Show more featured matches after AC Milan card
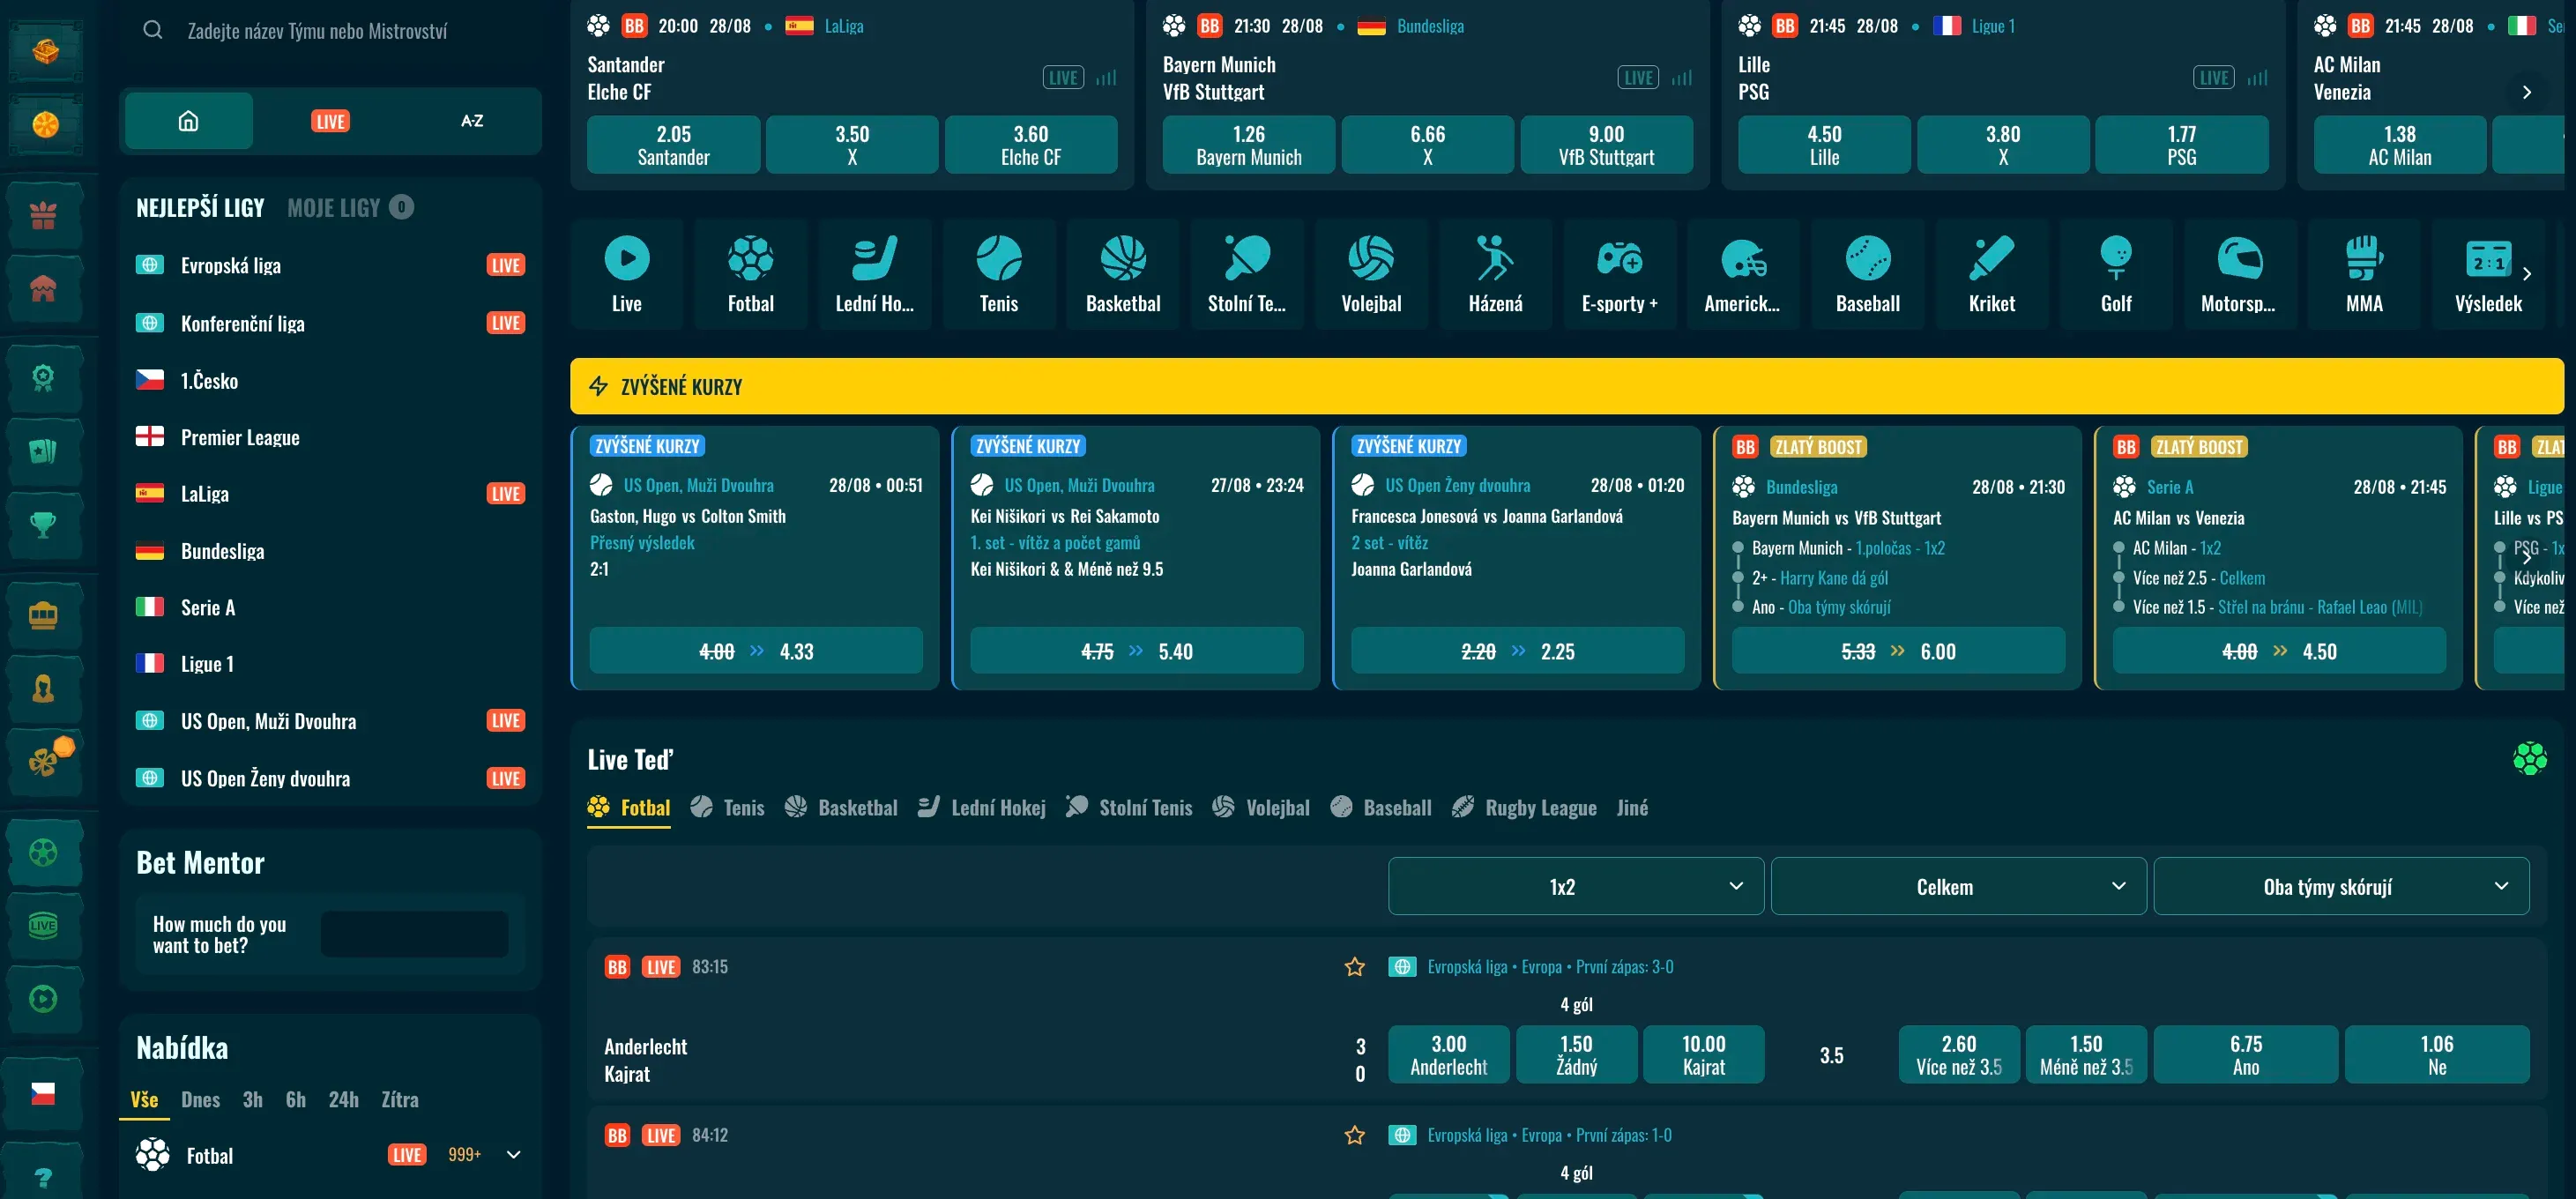 [x=2527, y=92]
